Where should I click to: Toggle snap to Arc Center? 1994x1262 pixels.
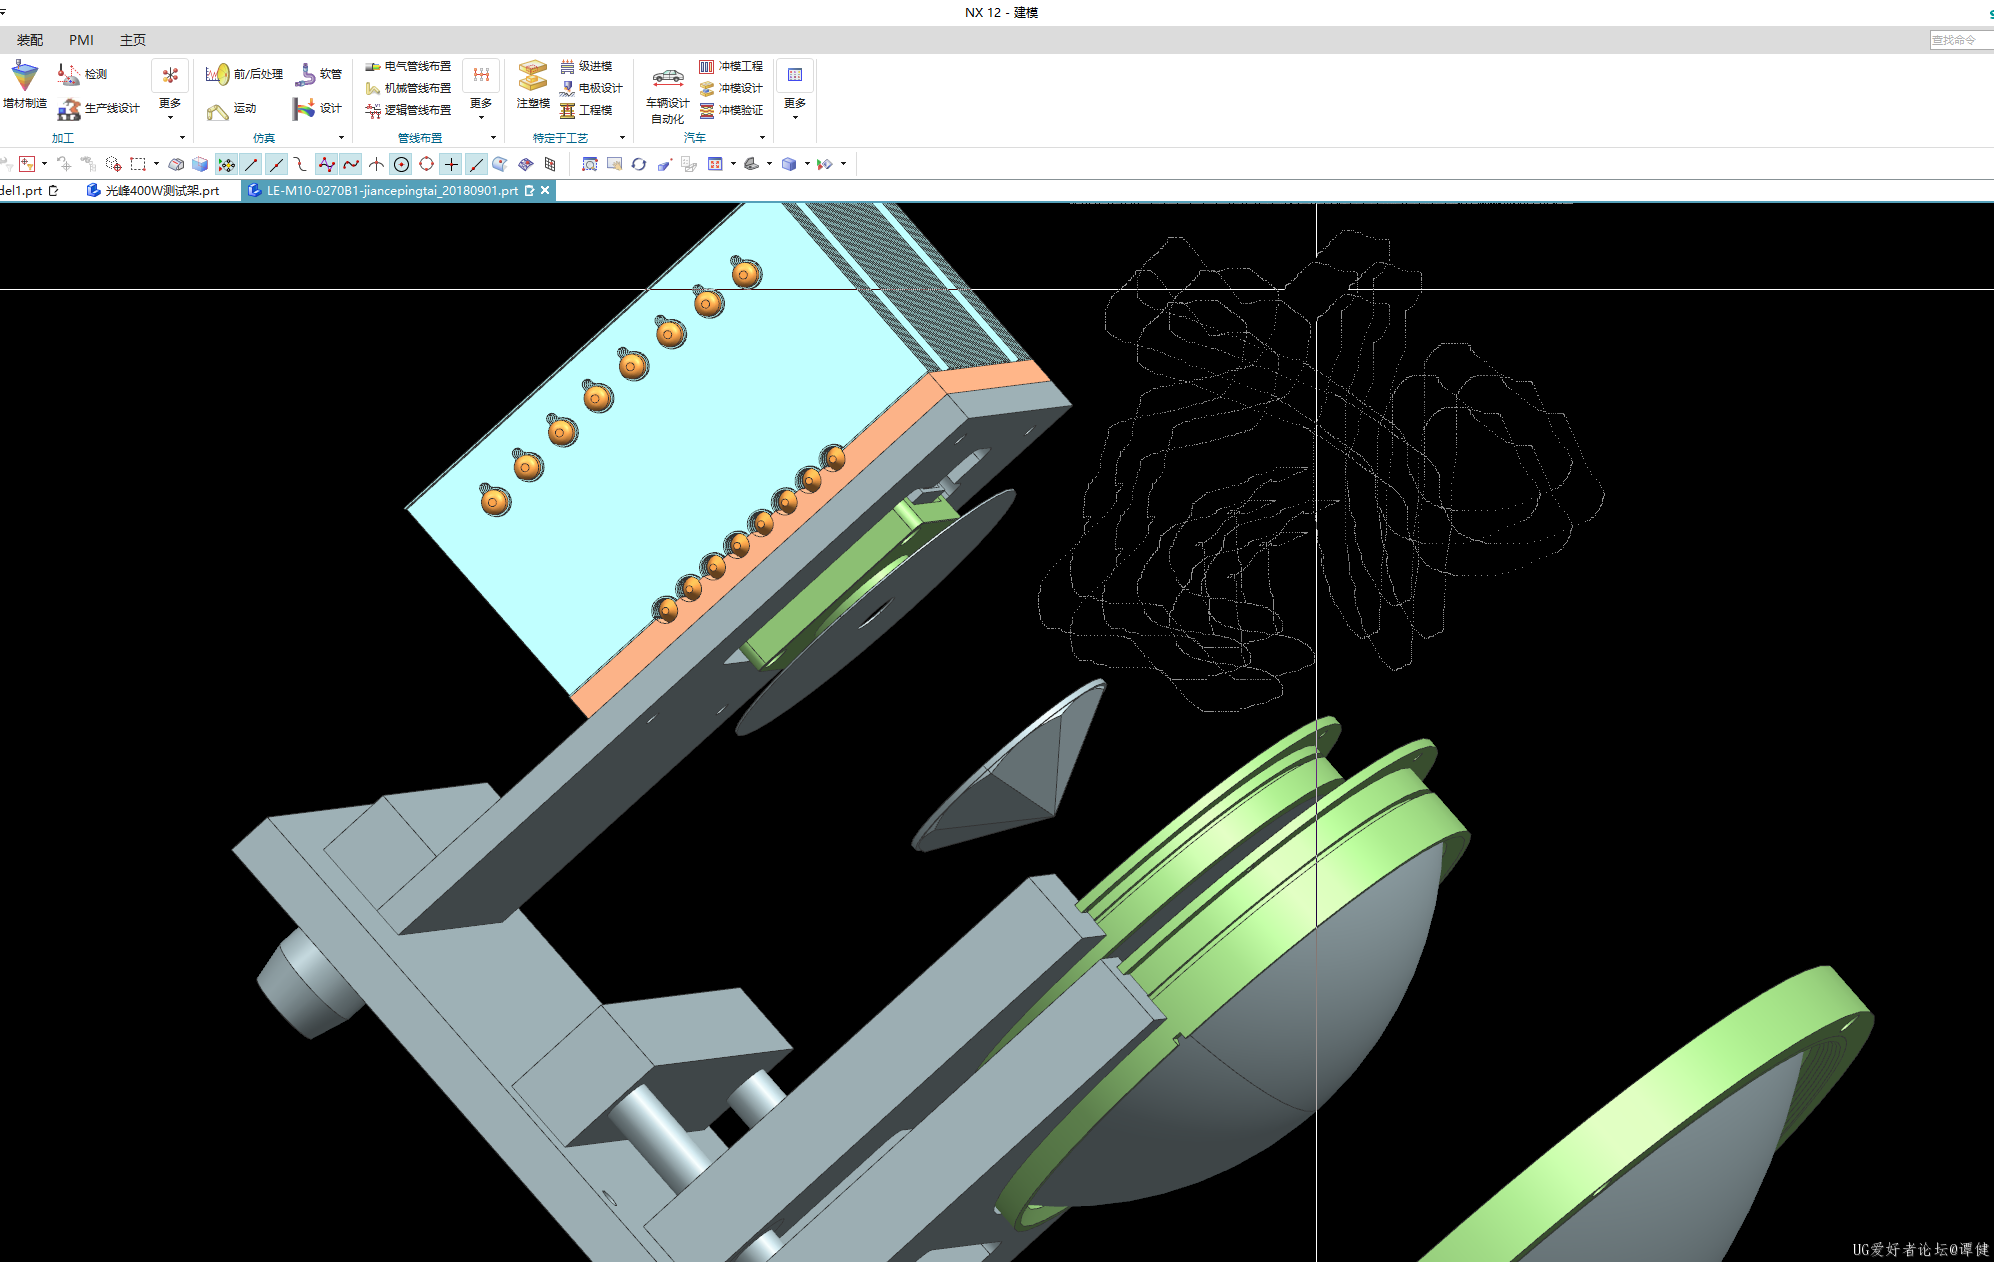click(401, 164)
